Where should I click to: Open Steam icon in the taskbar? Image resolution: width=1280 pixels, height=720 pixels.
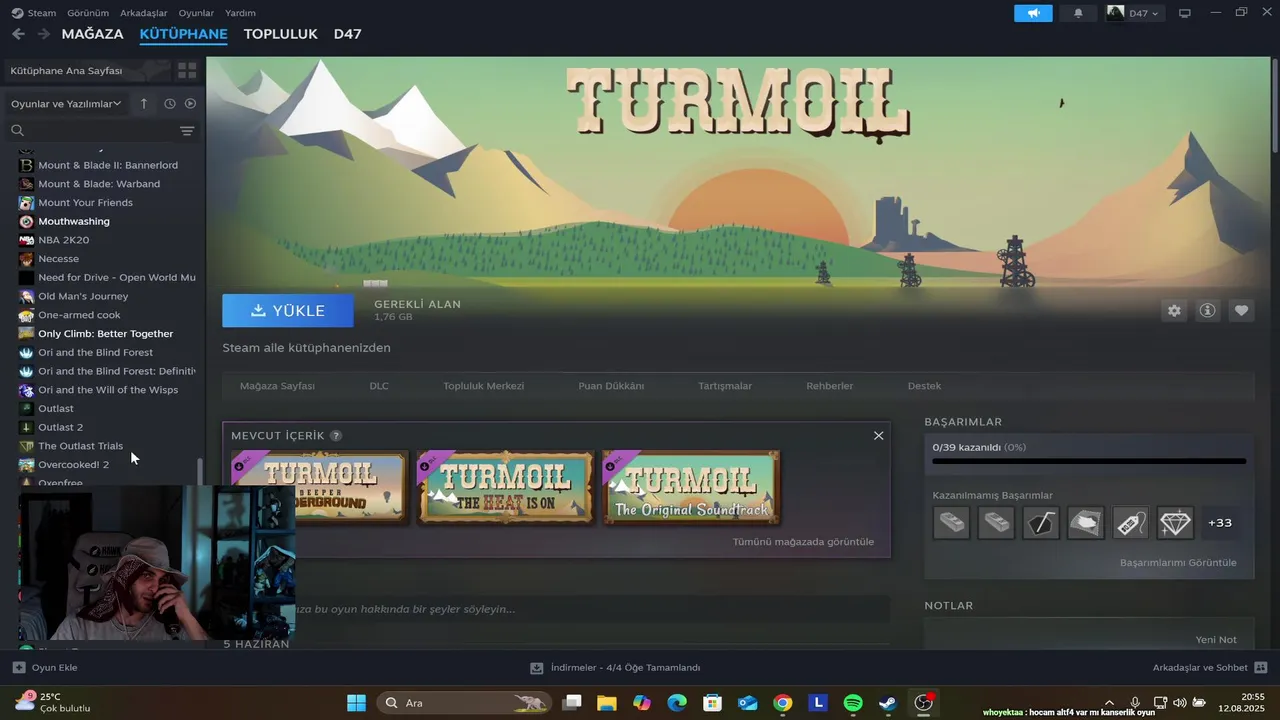pyautogui.click(x=888, y=703)
